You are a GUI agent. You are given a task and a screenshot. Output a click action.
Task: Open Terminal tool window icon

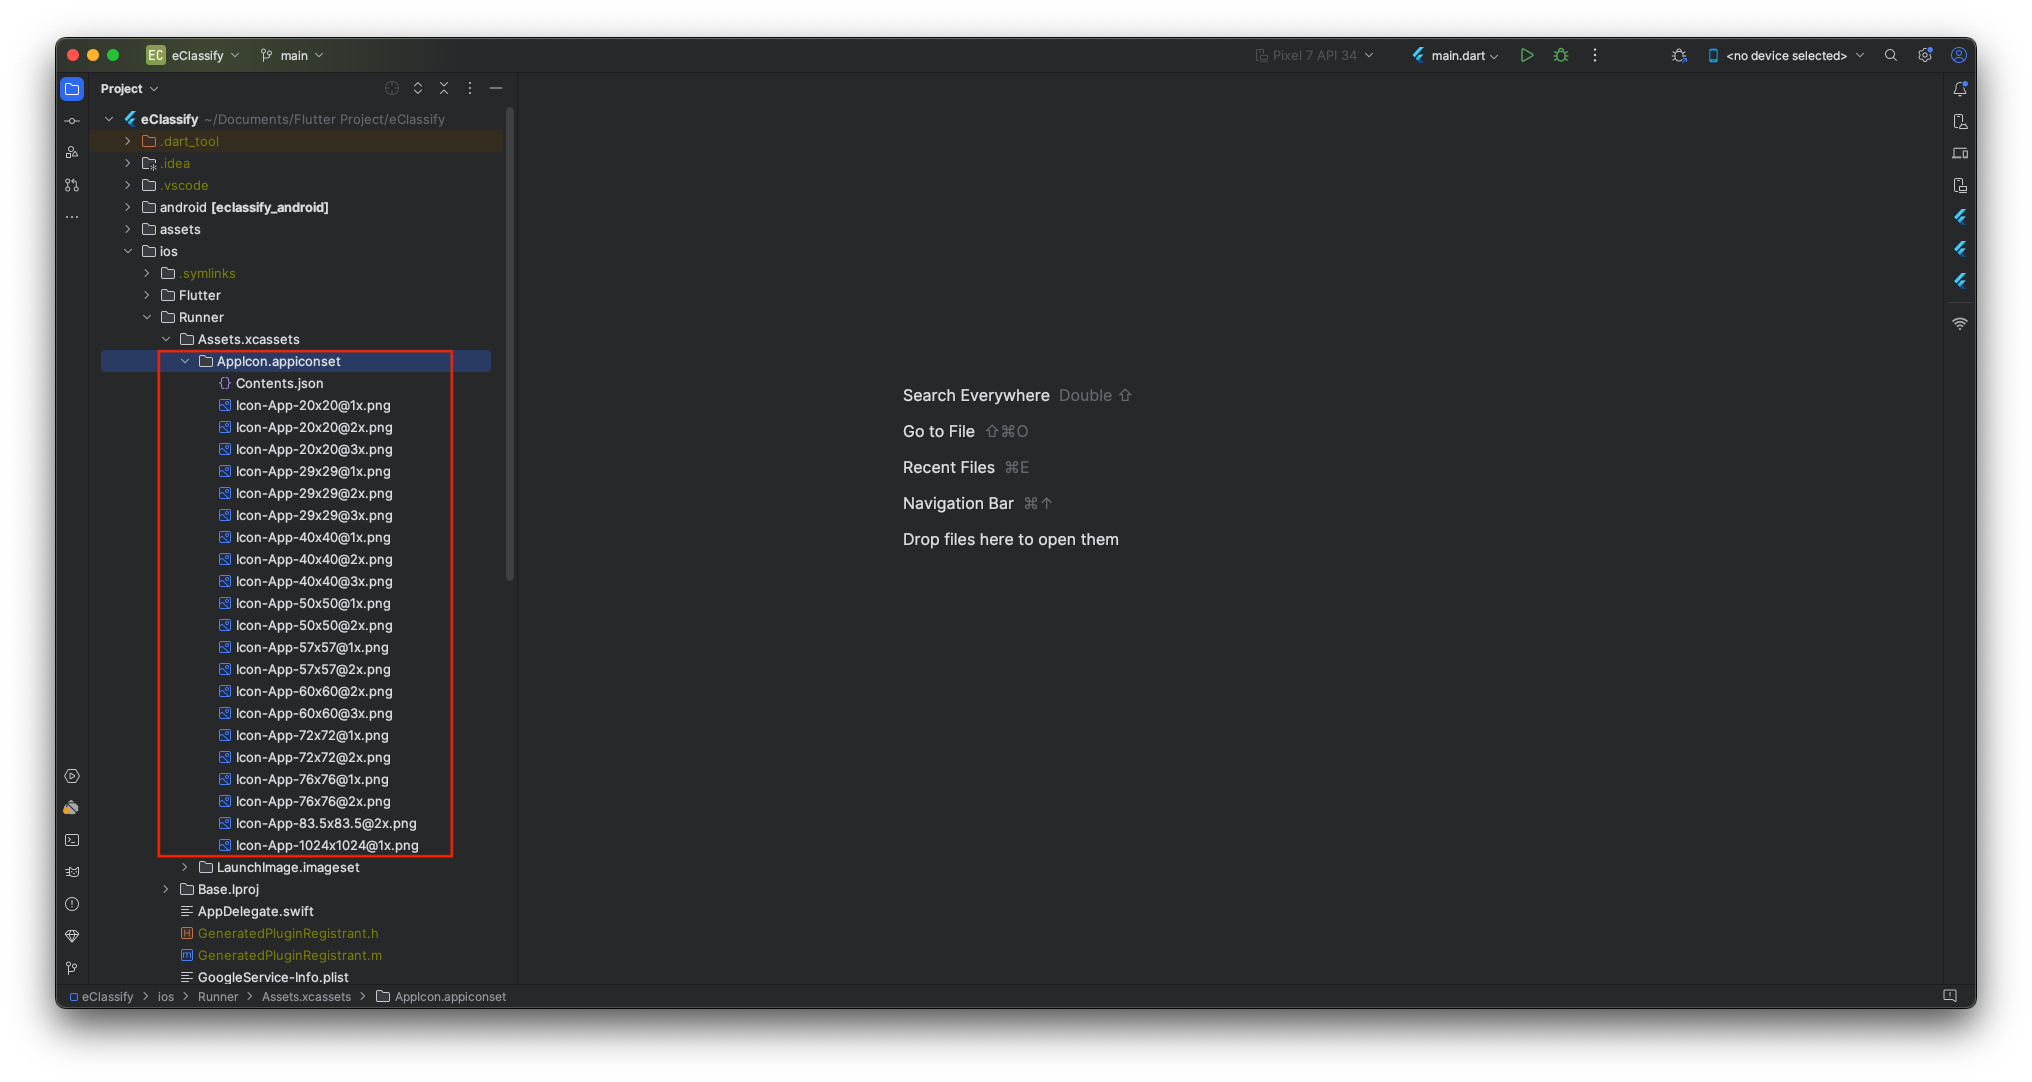coord(72,840)
